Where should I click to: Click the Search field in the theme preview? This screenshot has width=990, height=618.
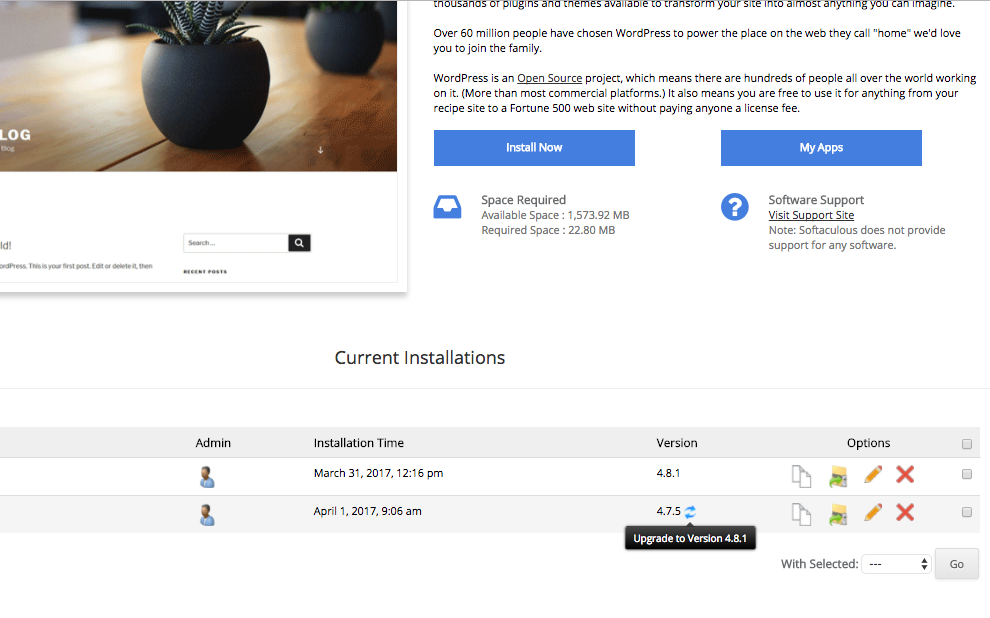[x=236, y=243]
